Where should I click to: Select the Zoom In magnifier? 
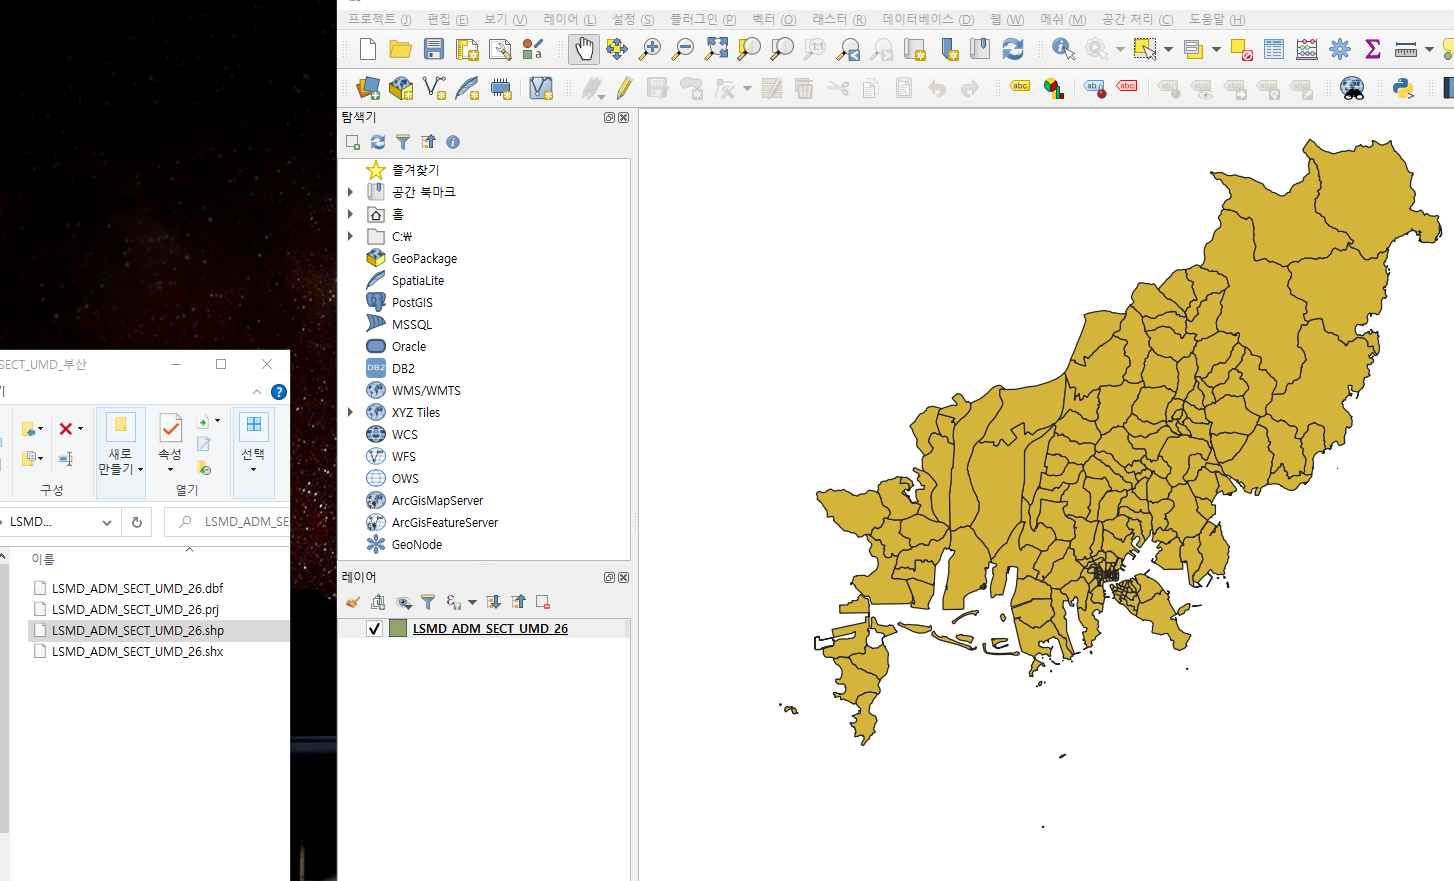pyautogui.click(x=650, y=49)
